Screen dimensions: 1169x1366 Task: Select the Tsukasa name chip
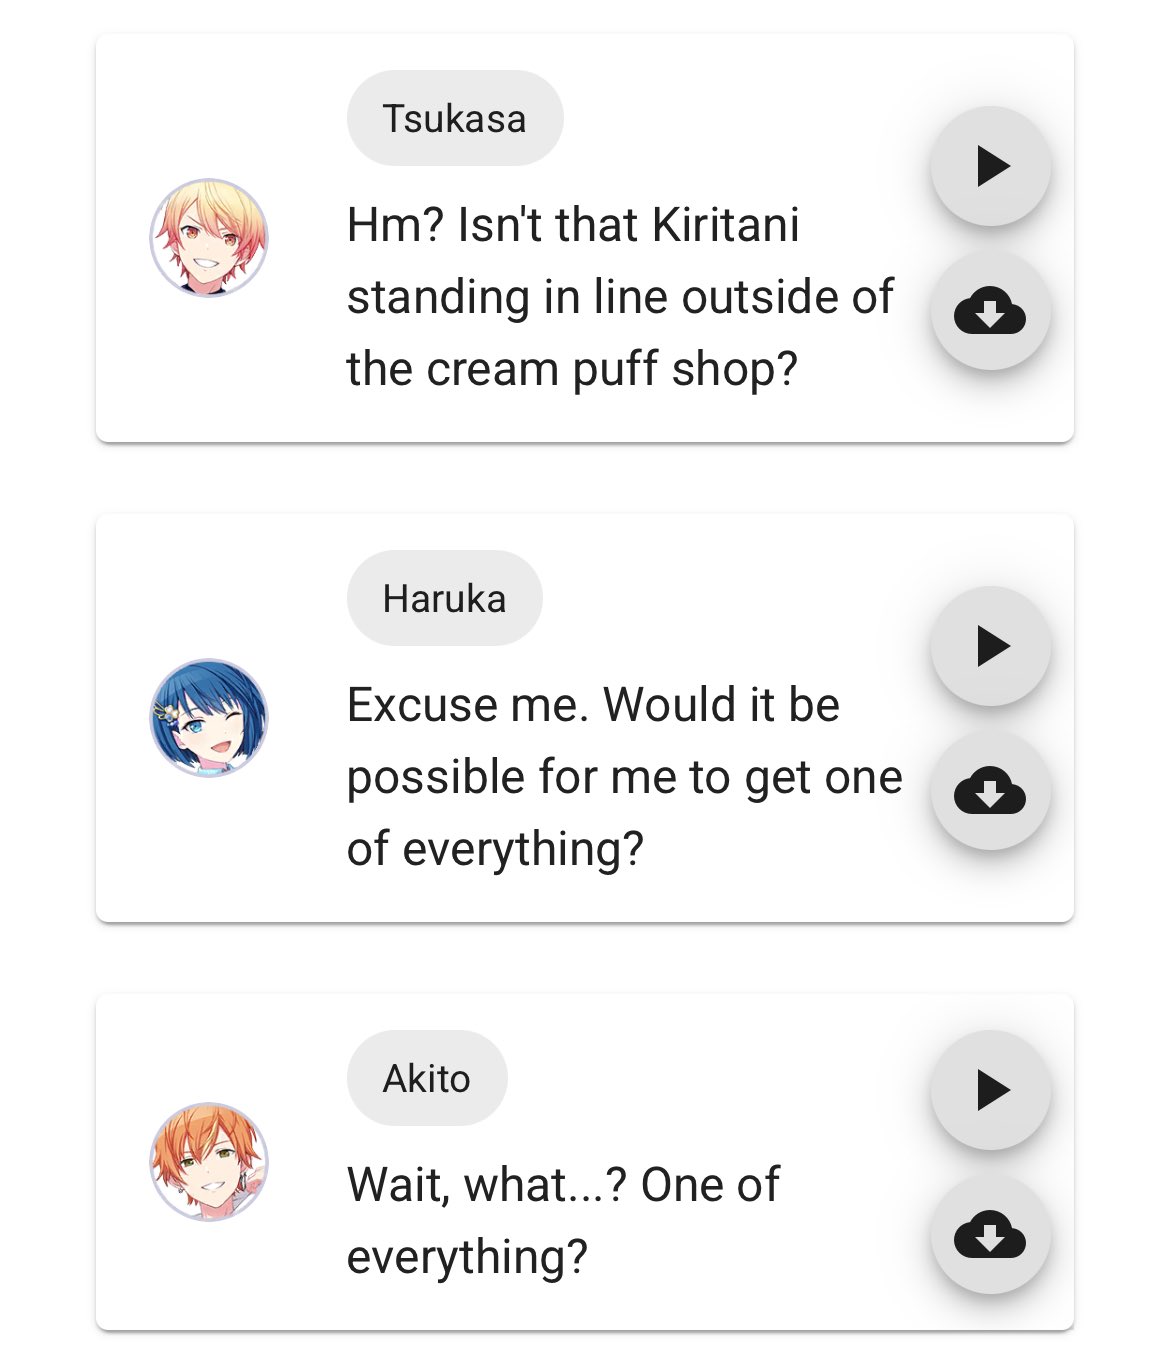click(455, 118)
